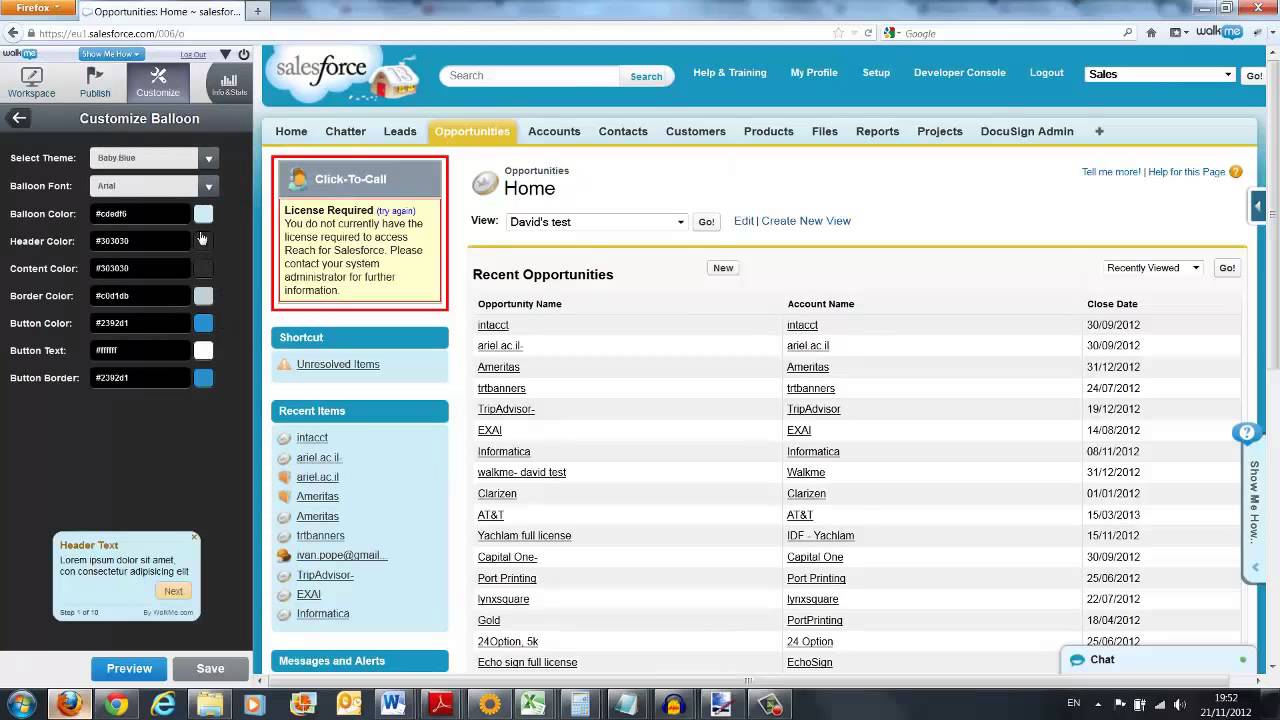Select the Customize wrench tab
This screenshot has height=720, width=1280.
(x=158, y=82)
